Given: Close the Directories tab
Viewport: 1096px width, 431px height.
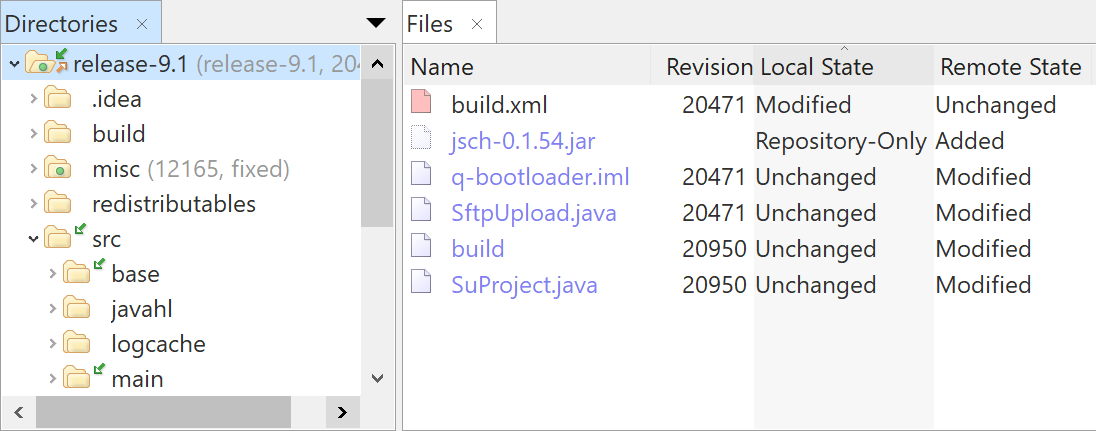Looking at the screenshot, I should tap(142, 24).
